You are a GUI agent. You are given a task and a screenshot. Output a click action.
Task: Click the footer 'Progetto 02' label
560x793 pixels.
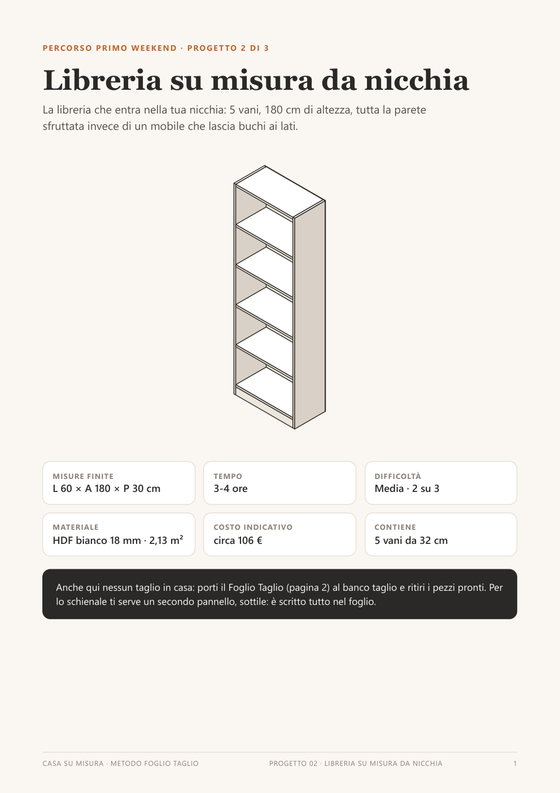pos(356,763)
